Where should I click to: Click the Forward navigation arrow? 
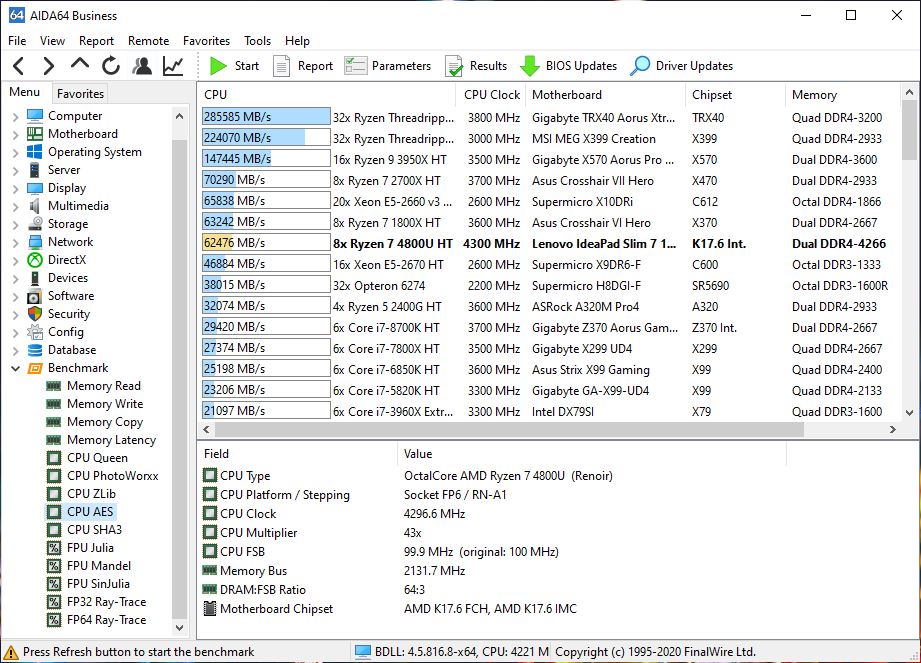(48, 66)
